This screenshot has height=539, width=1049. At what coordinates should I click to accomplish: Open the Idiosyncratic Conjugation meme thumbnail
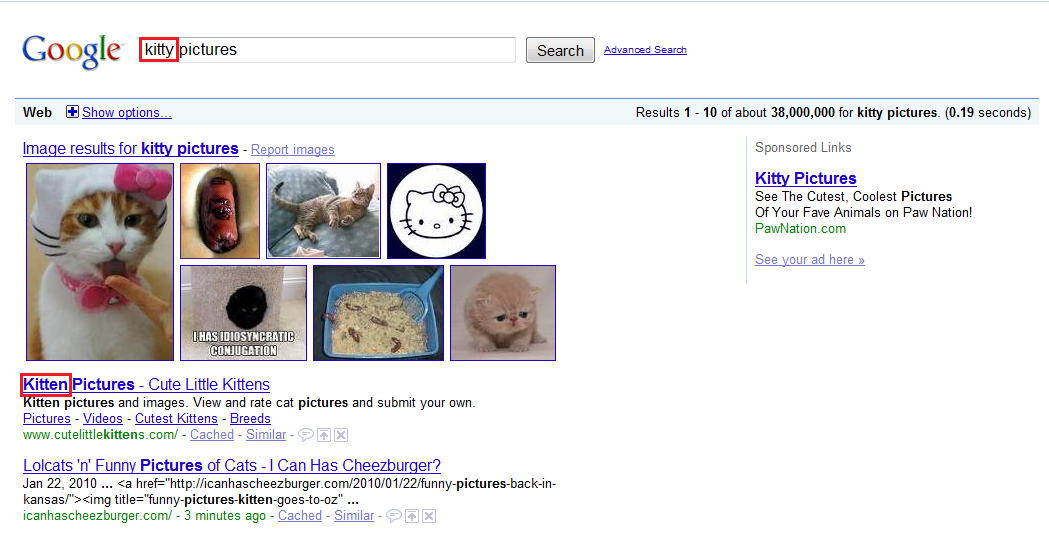coord(244,313)
